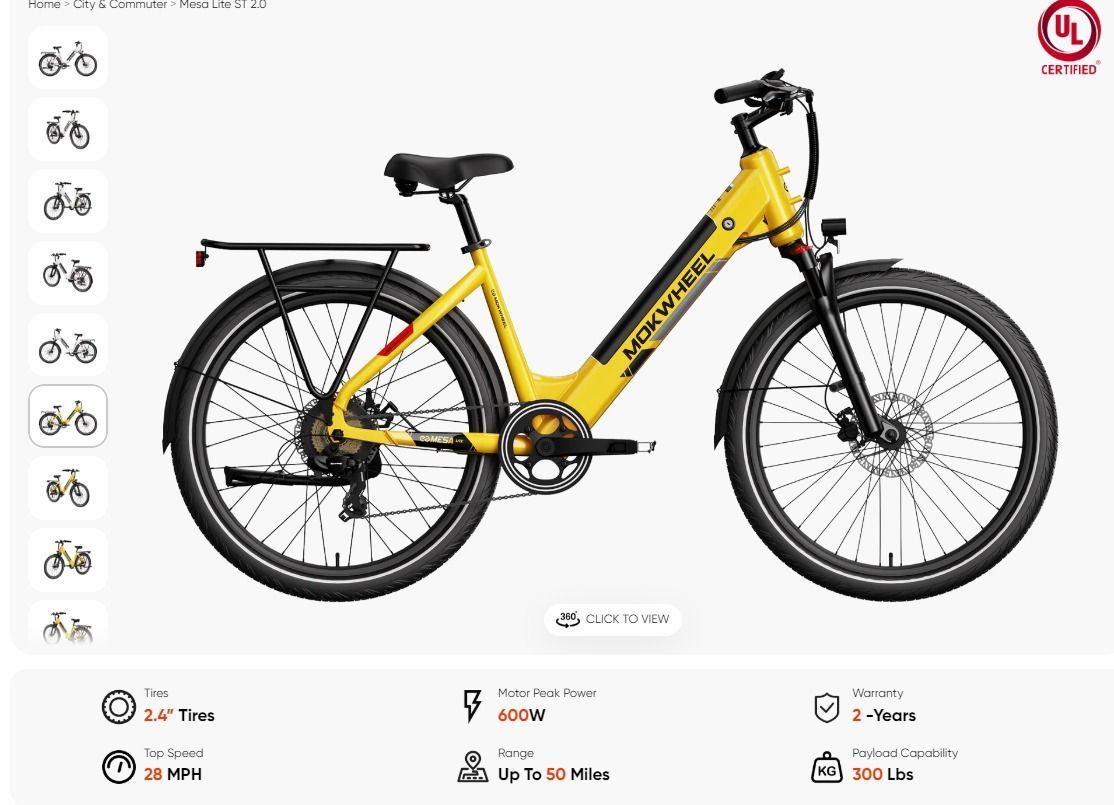Select the second thumbnail of angled white bike
The height and width of the screenshot is (805, 1114).
click(x=67, y=129)
